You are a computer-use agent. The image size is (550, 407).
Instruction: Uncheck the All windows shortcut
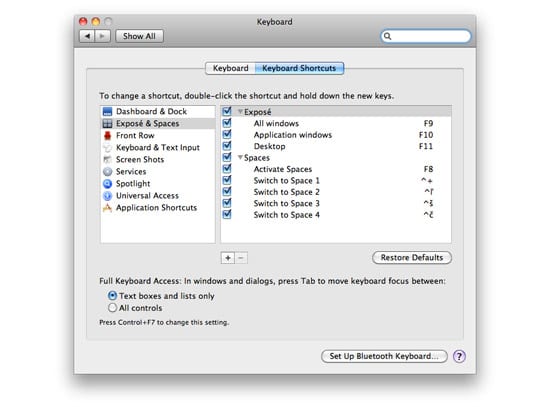227,123
